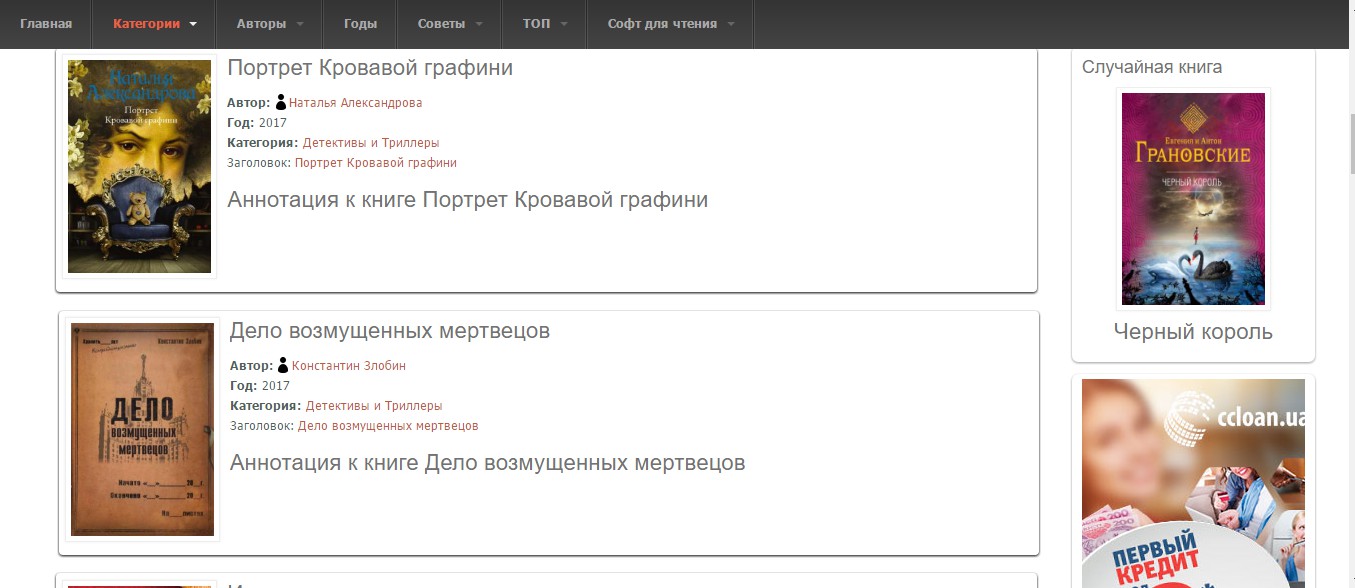The height and width of the screenshot is (588, 1355).
Task: Open the Категории menu
Action: click(x=146, y=24)
